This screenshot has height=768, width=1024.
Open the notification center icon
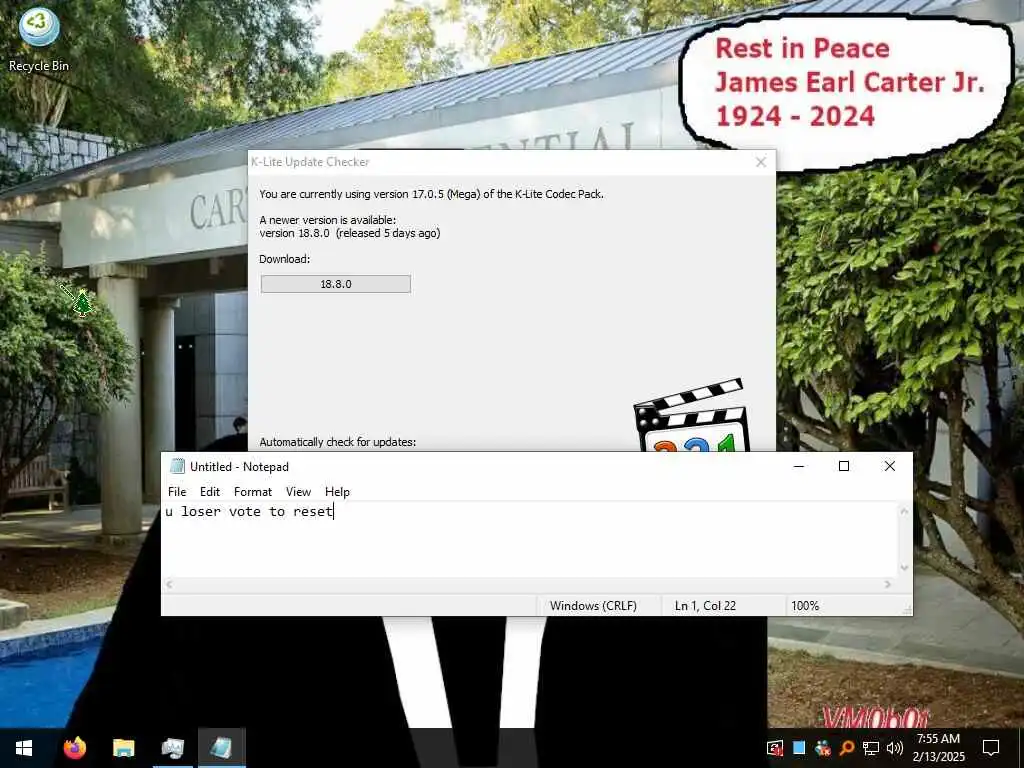pyautogui.click(x=991, y=748)
